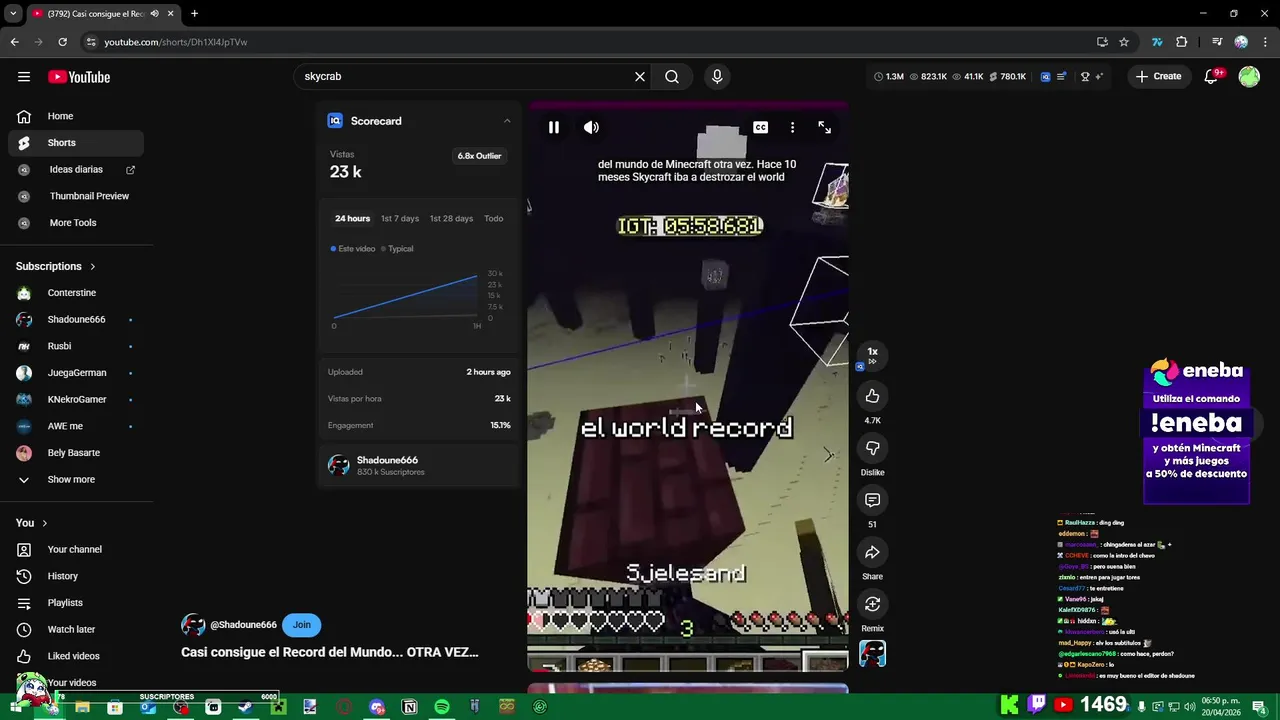The height and width of the screenshot is (720, 1280).
Task: Open Steam from the taskbar
Action: (245, 707)
